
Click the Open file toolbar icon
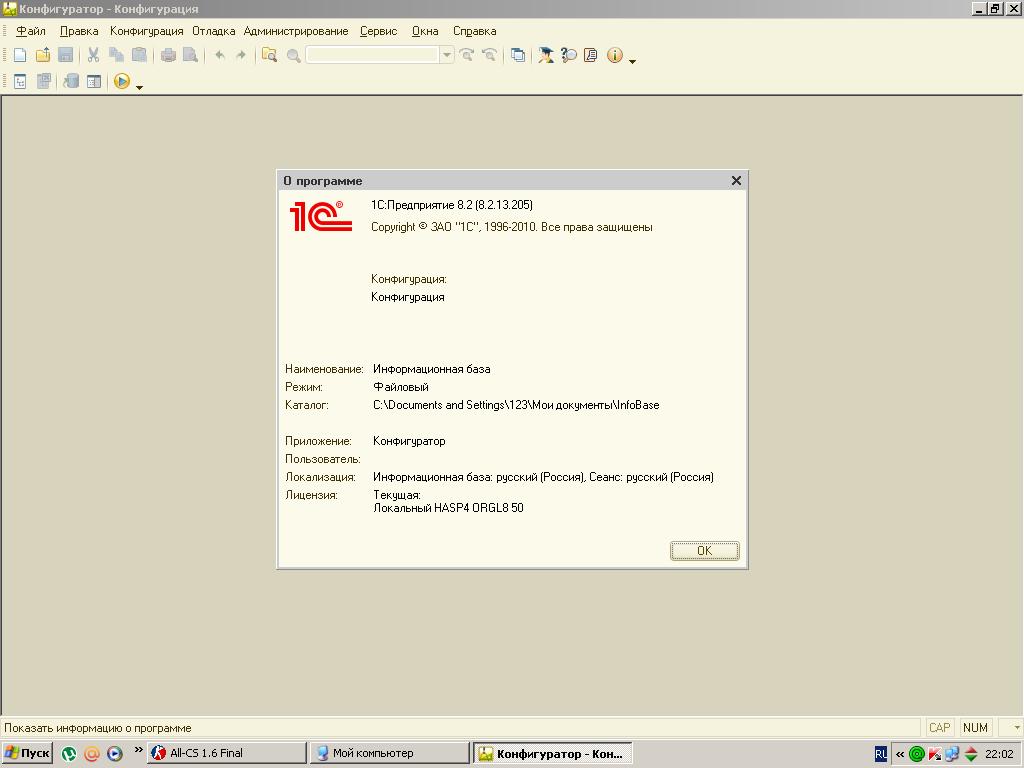tap(42, 56)
